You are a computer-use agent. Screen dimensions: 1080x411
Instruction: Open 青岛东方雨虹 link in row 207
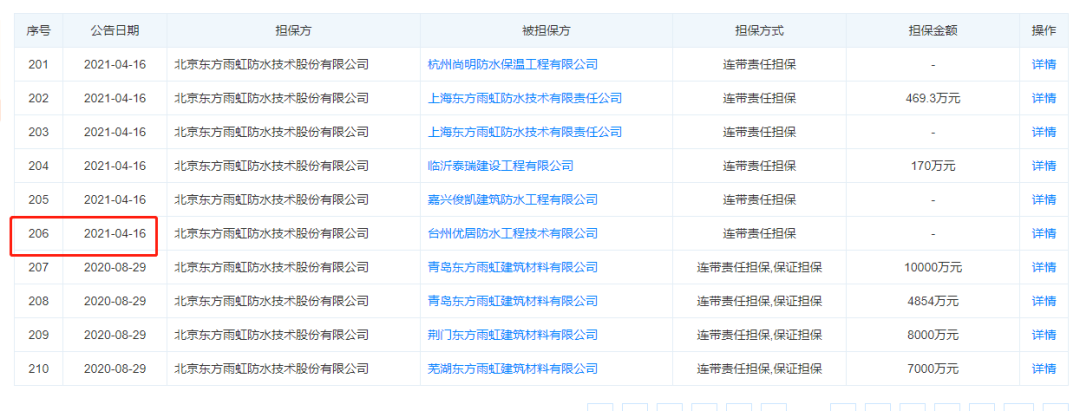coord(512,267)
